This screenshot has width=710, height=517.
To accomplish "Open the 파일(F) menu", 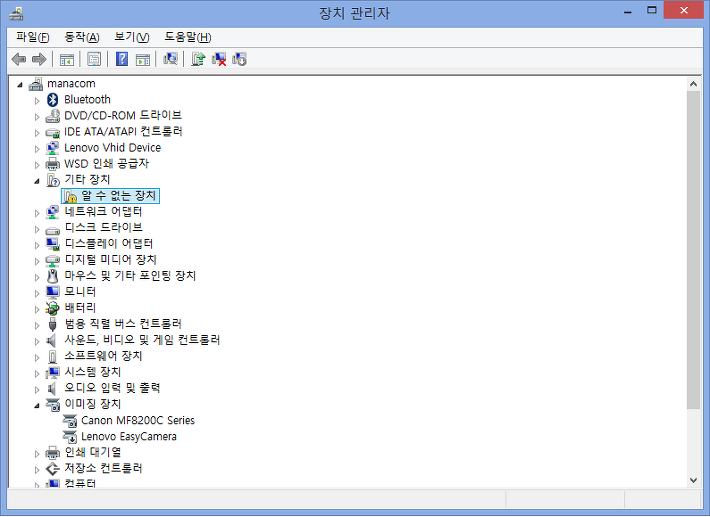I will (33, 37).
